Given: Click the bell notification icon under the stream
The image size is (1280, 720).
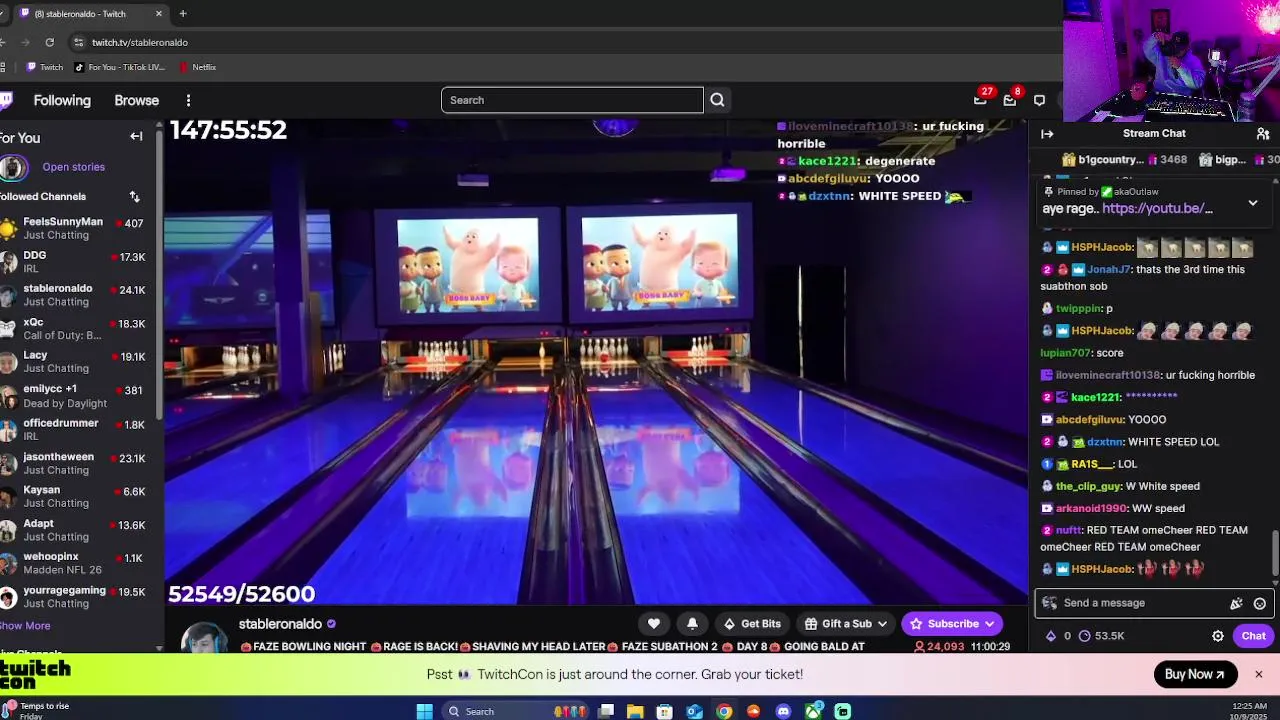Looking at the screenshot, I should tap(692, 624).
